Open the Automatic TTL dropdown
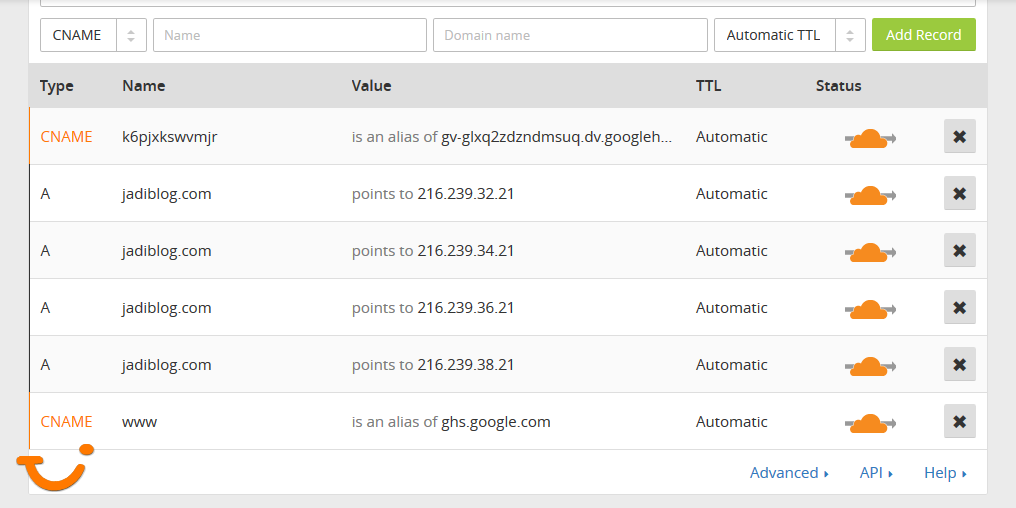Image resolution: width=1016 pixels, height=508 pixels. (789, 35)
